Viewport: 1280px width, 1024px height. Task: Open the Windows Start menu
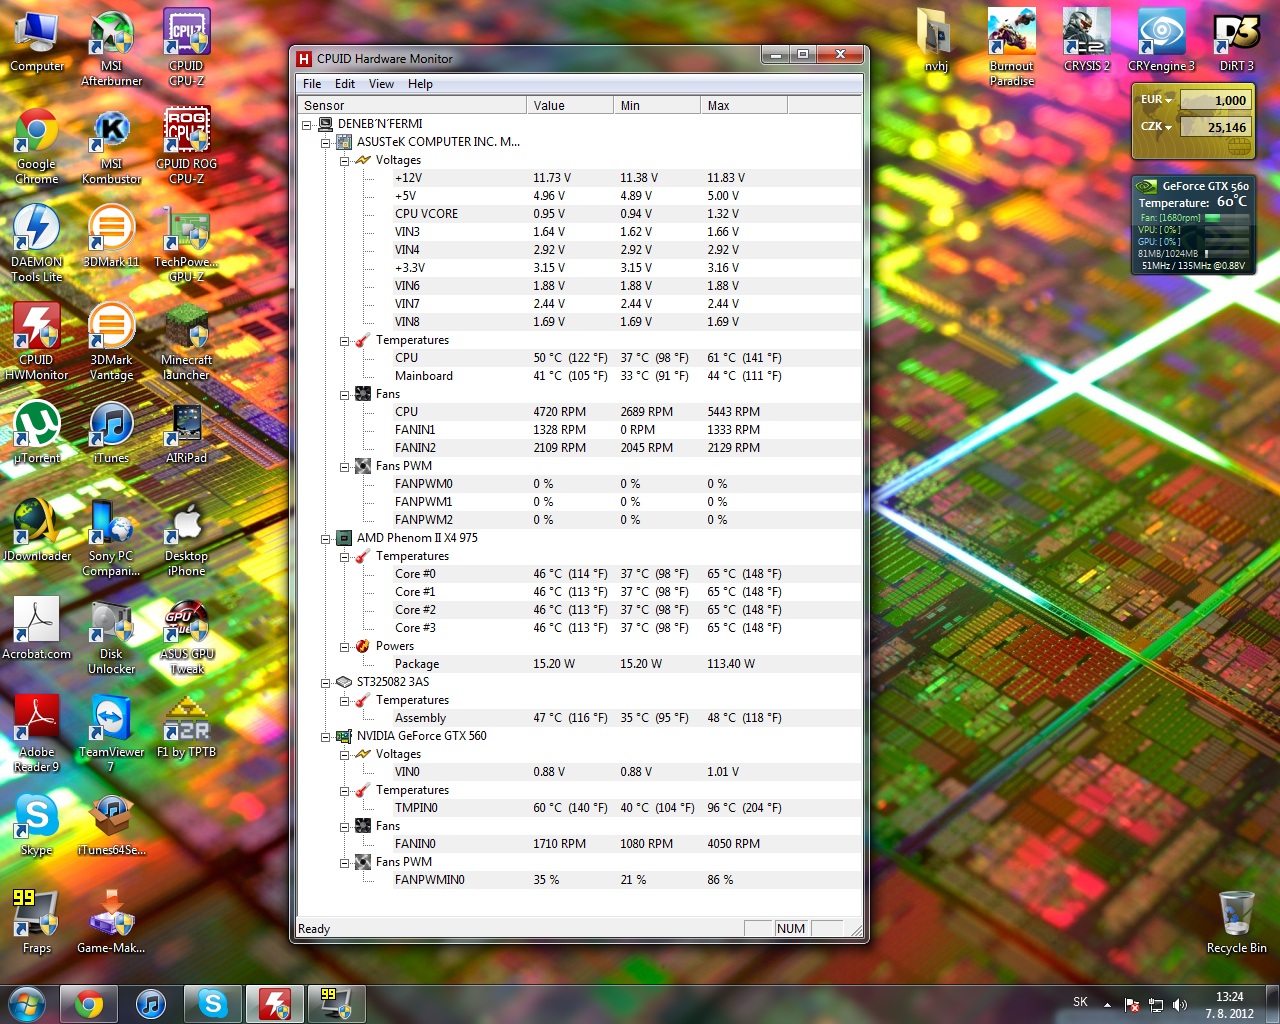coord(27,1003)
